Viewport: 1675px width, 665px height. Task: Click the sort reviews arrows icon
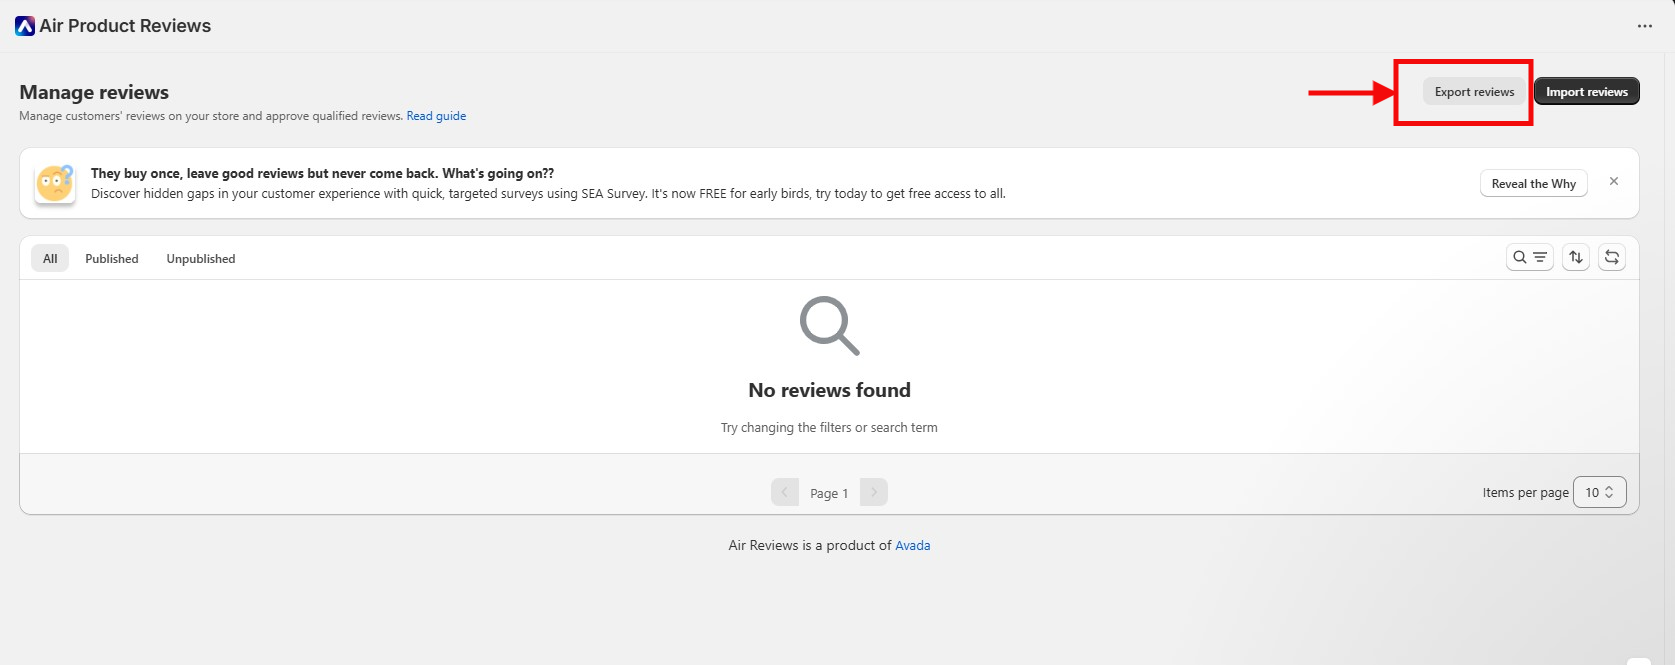(1576, 258)
